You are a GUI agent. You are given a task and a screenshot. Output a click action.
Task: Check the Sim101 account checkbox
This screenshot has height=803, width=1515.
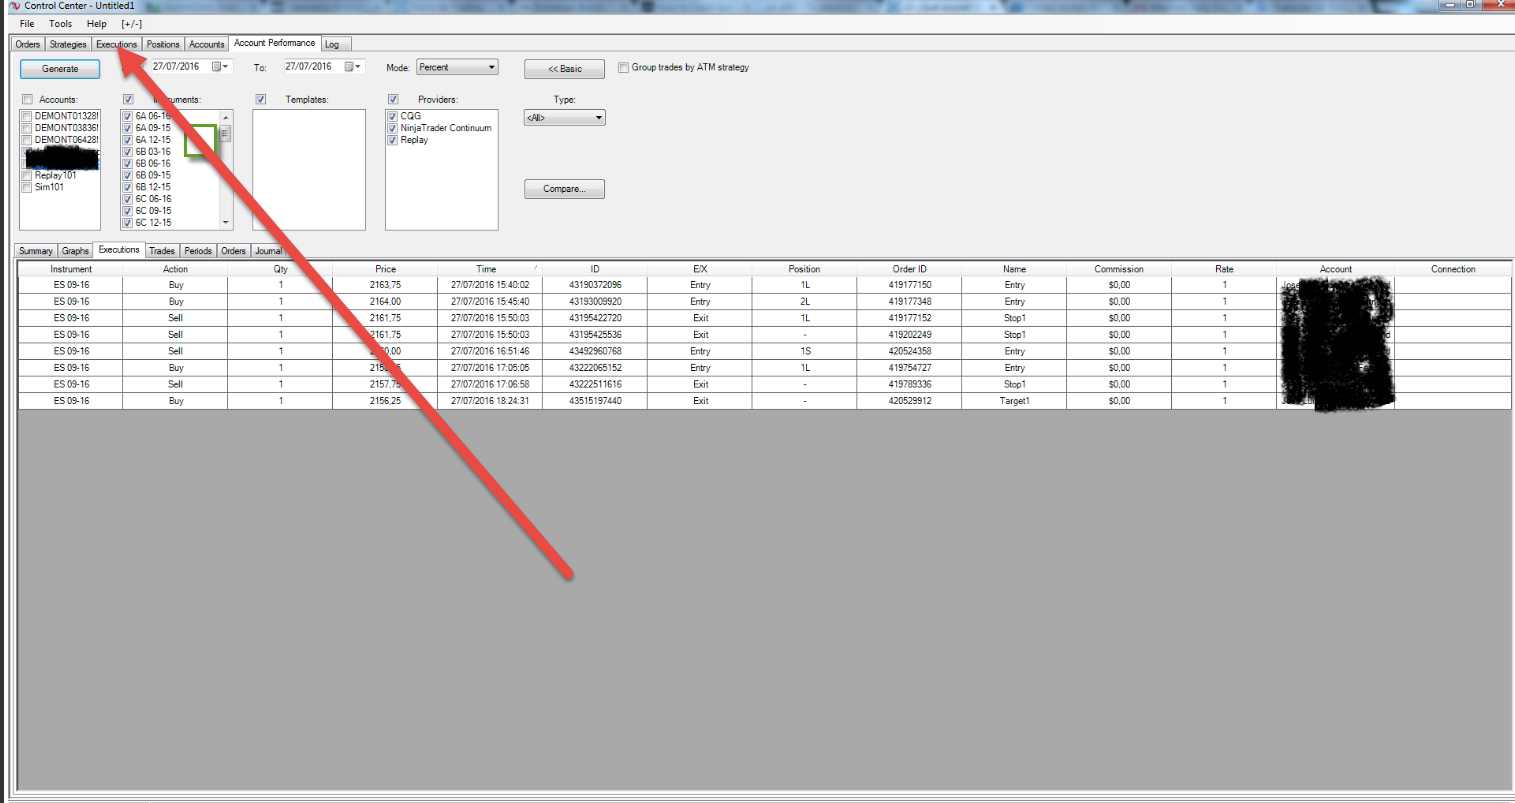[27, 187]
